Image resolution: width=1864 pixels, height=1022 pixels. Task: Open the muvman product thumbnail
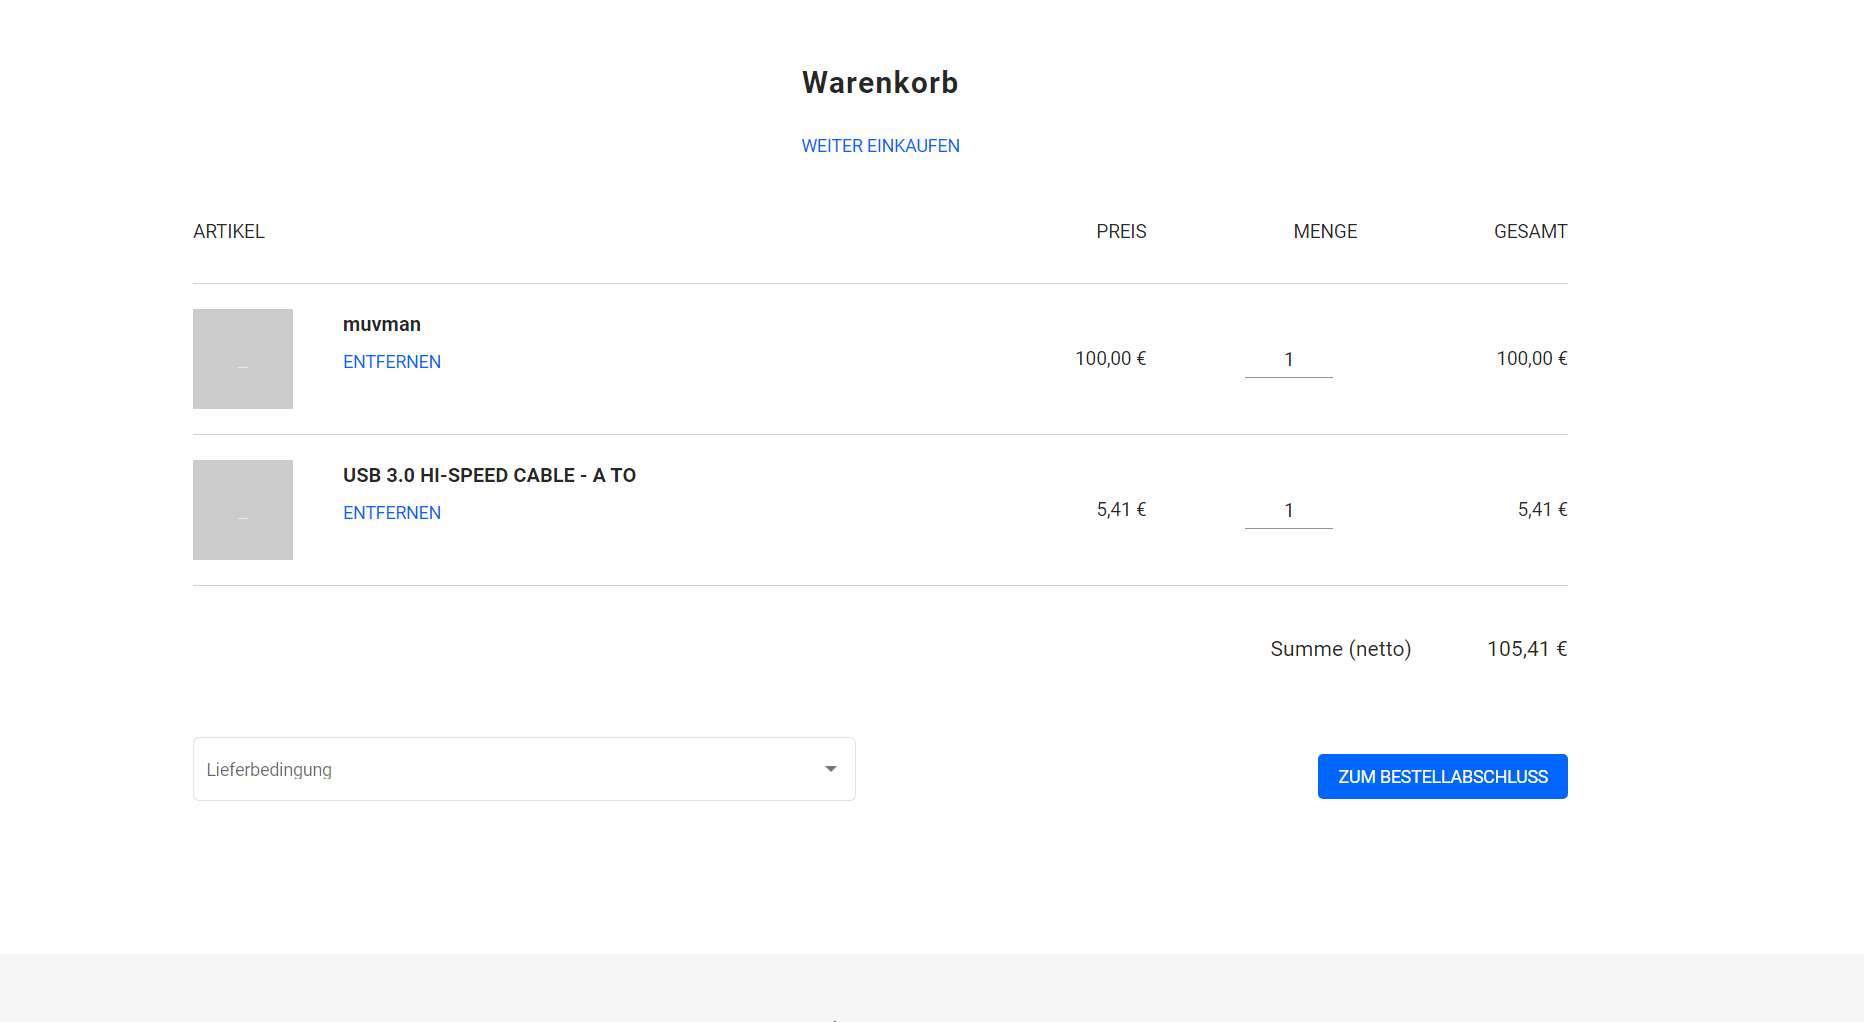tap(243, 359)
